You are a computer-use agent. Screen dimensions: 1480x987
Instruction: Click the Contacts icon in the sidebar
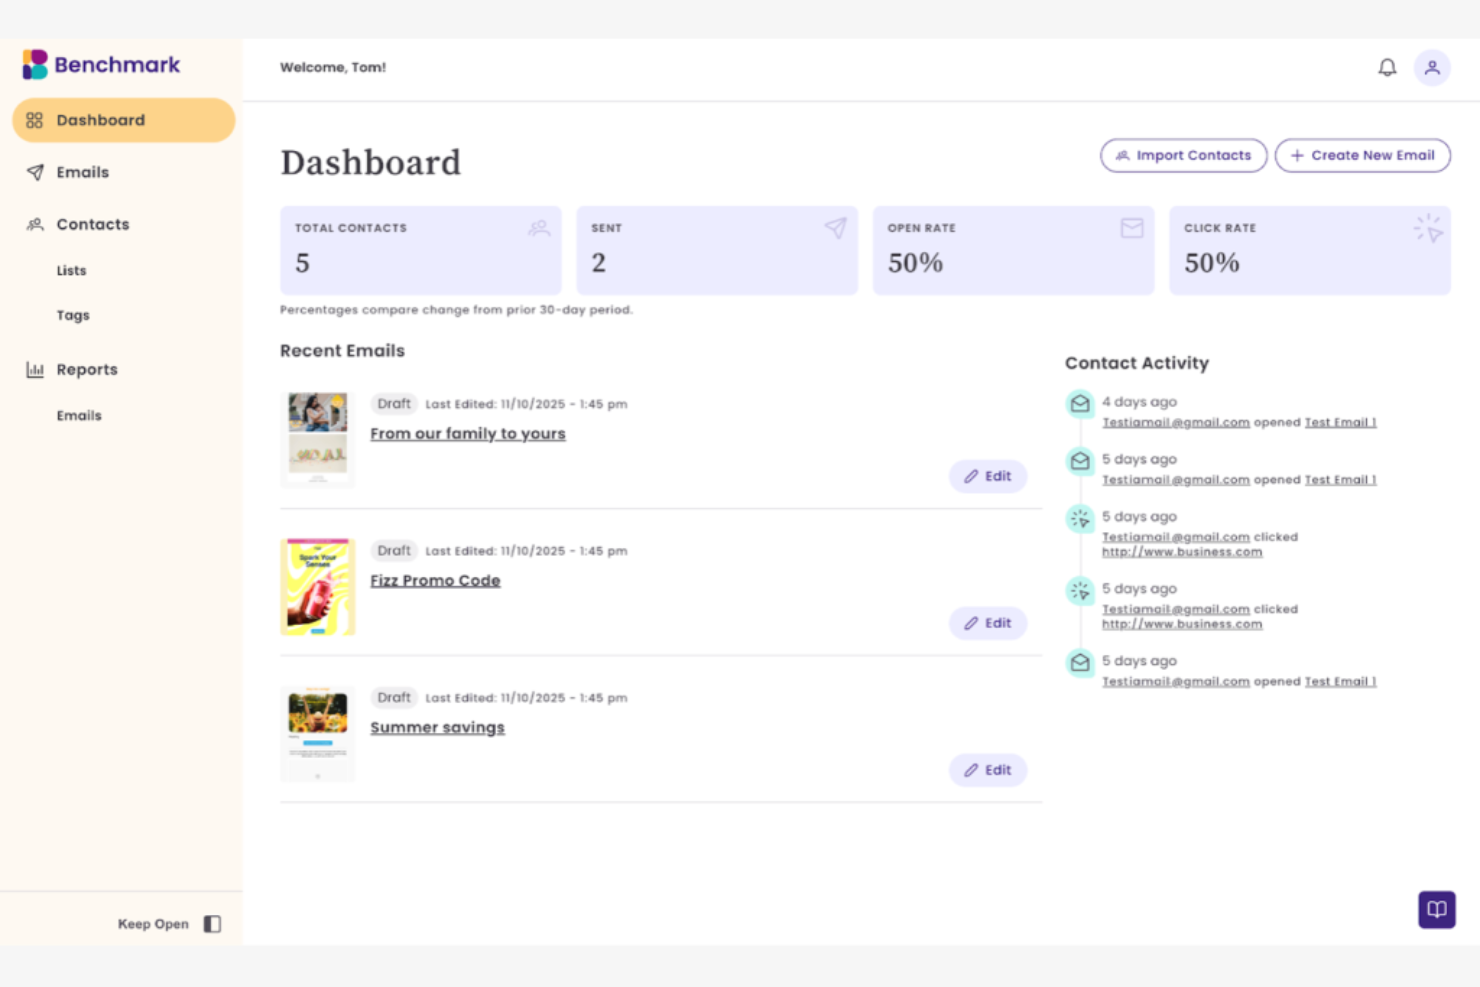click(33, 224)
